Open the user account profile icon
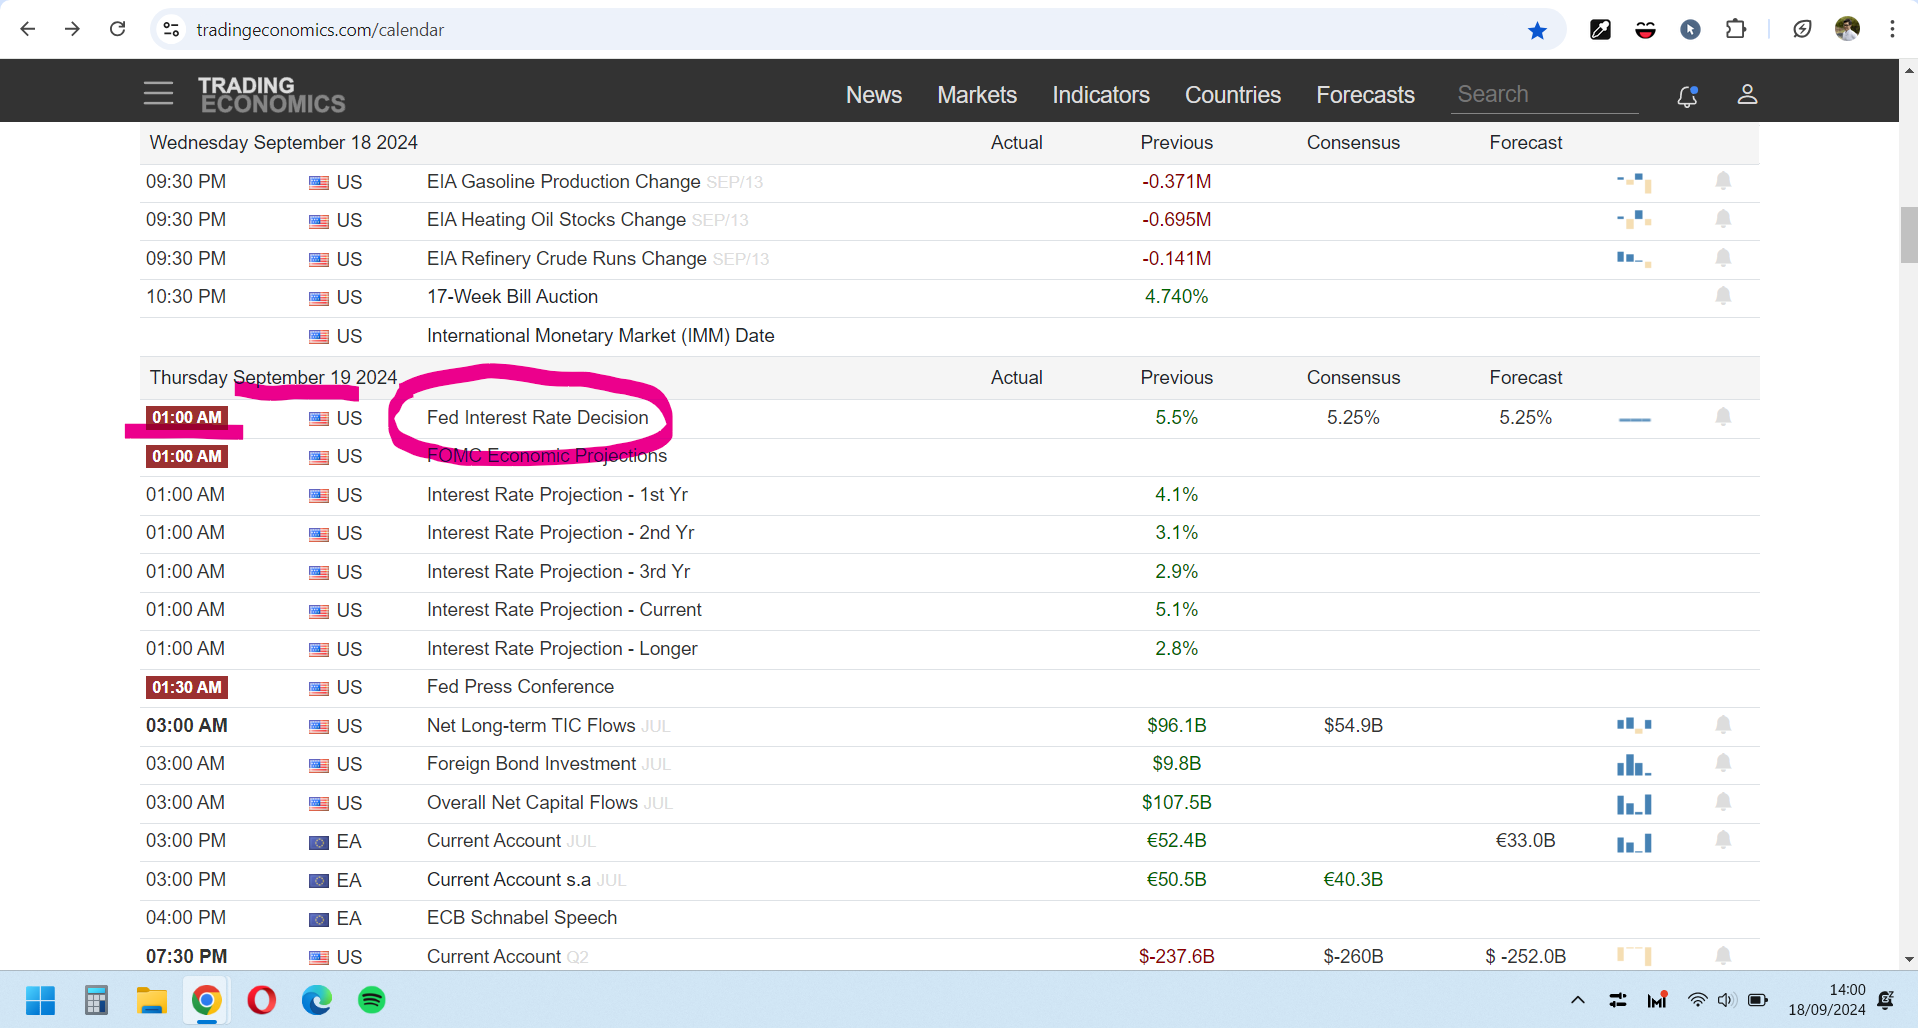 coord(1747,95)
